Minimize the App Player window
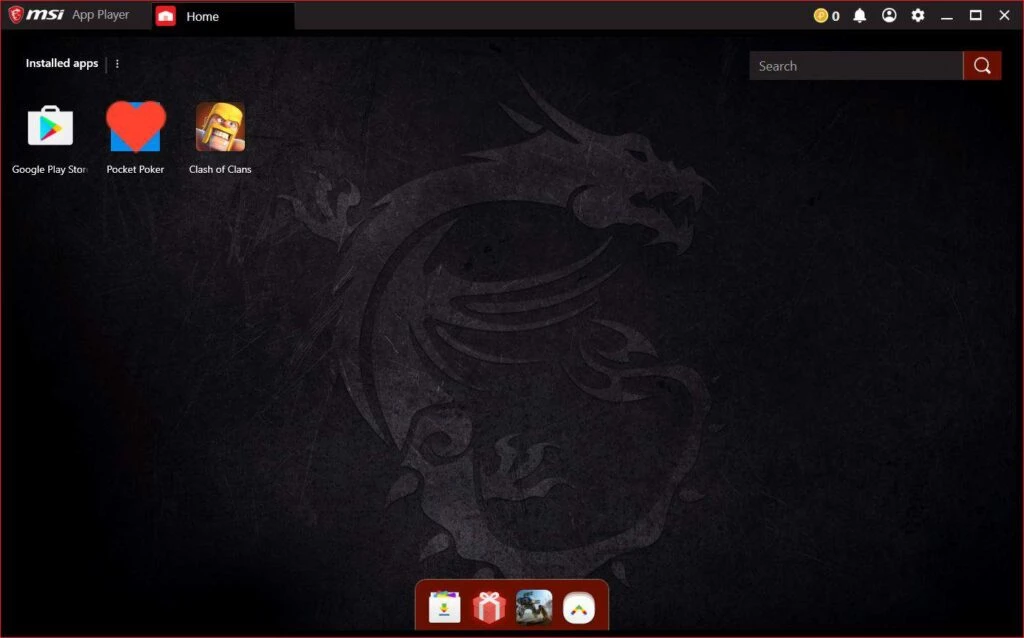This screenshot has width=1024, height=638. click(x=947, y=16)
